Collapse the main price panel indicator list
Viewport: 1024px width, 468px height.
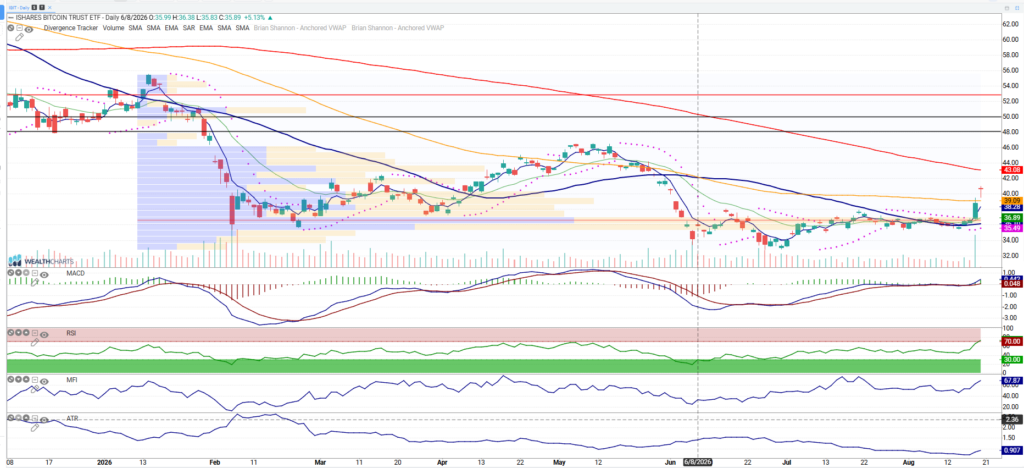coord(20,28)
